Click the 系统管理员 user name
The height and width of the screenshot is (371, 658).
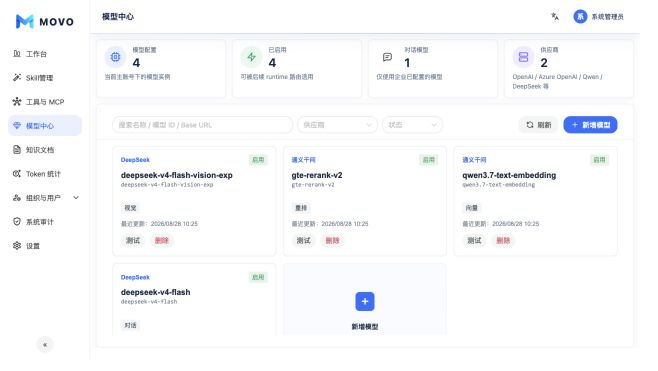(607, 17)
